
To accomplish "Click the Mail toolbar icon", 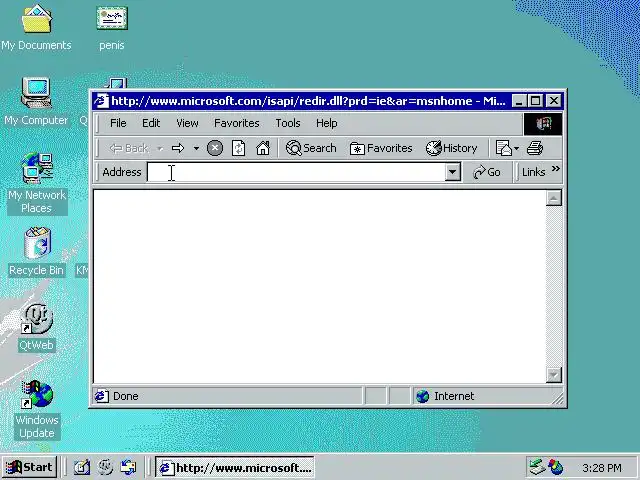I will tap(503, 148).
